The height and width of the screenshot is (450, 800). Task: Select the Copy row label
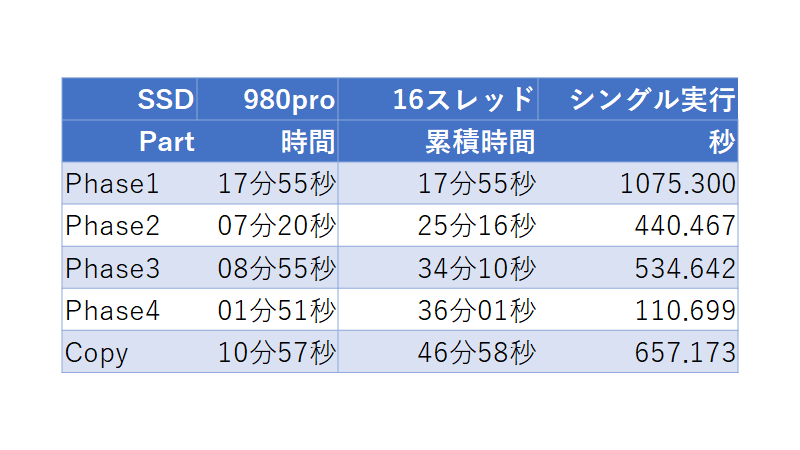click(x=130, y=352)
